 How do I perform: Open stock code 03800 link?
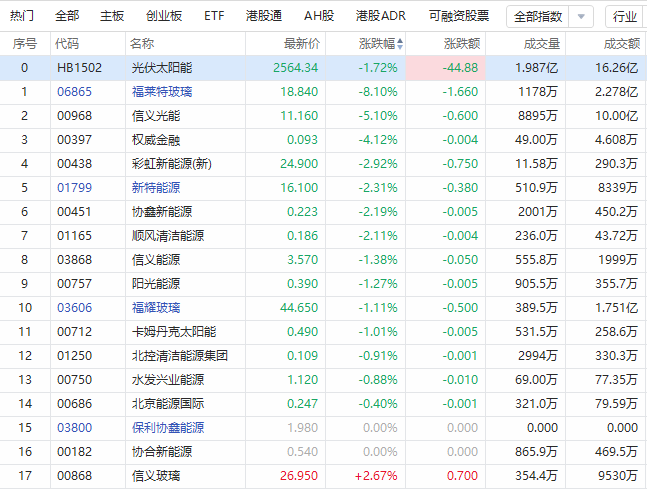(74, 428)
